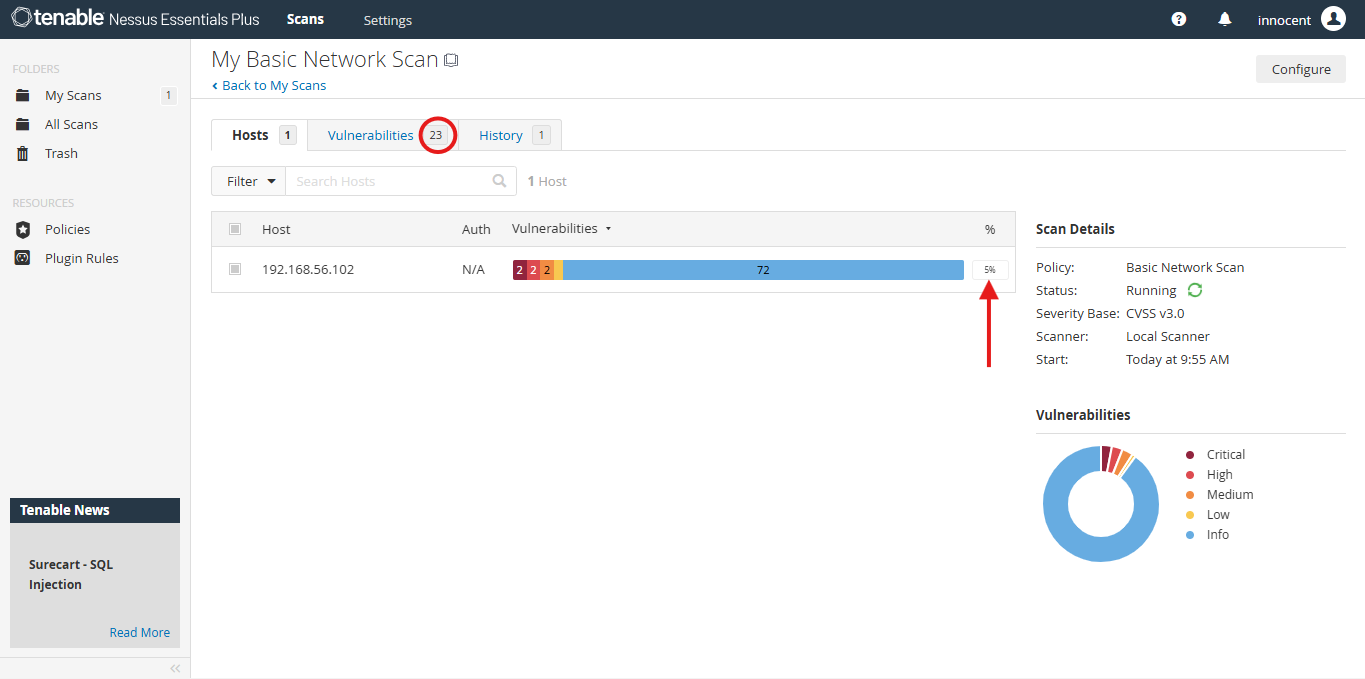Click the Auth column header
This screenshot has width=1365, height=679.
click(476, 229)
